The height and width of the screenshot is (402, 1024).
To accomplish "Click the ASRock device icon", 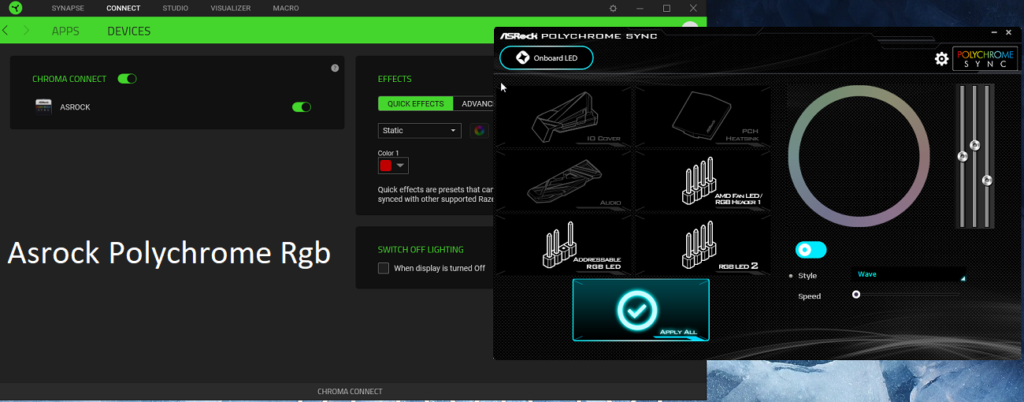I will coord(44,106).
